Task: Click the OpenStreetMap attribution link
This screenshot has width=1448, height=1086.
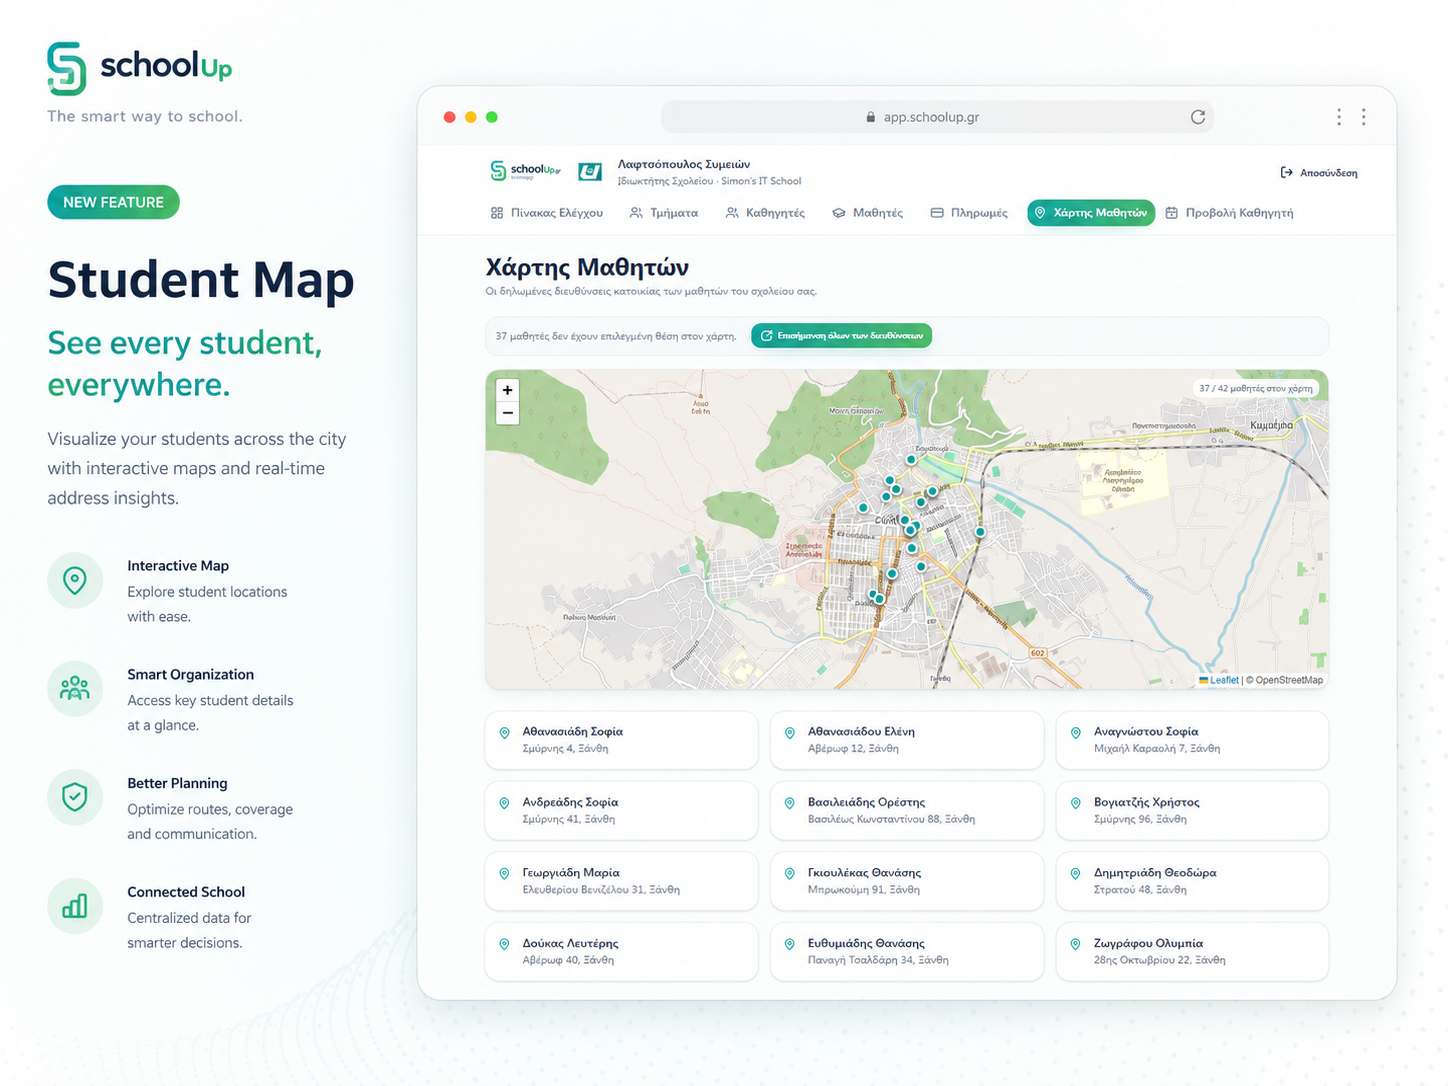Action: tap(1289, 680)
